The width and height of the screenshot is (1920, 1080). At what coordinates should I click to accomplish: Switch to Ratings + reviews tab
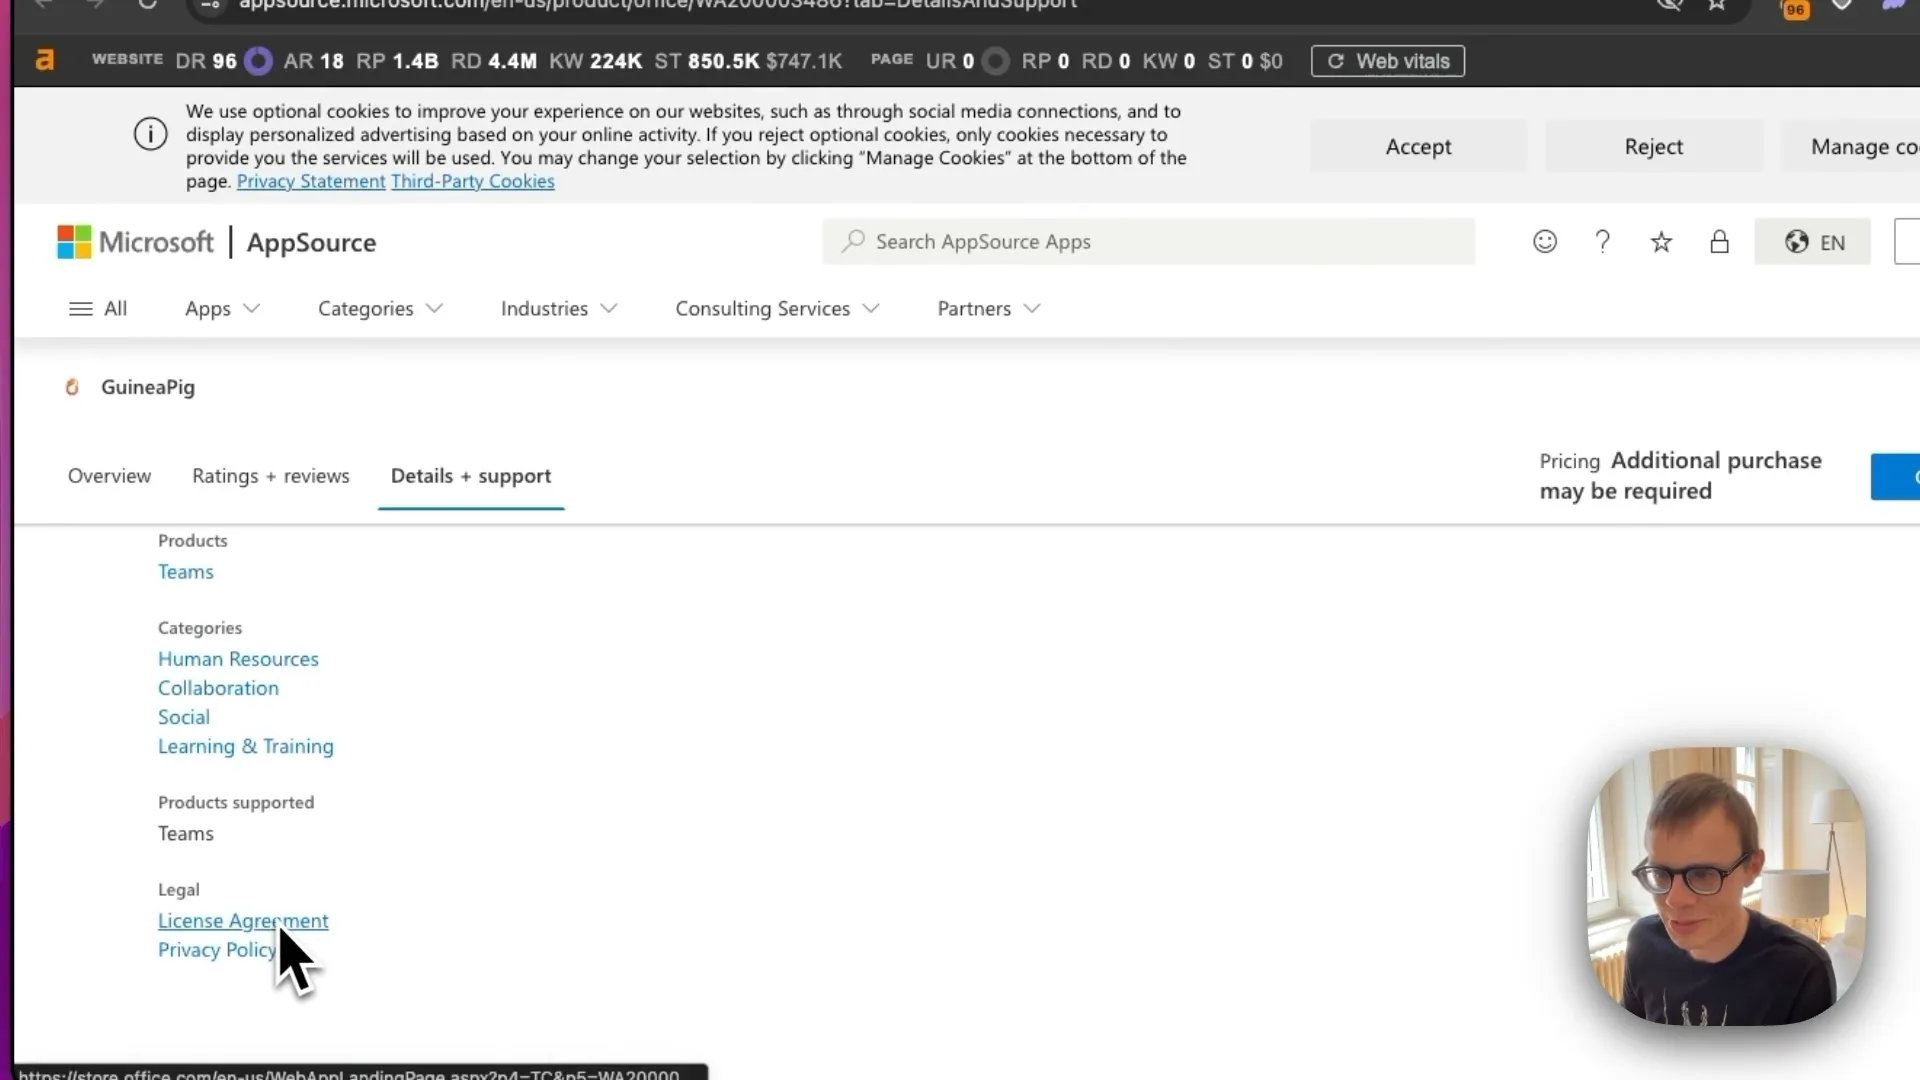click(x=271, y=476)
